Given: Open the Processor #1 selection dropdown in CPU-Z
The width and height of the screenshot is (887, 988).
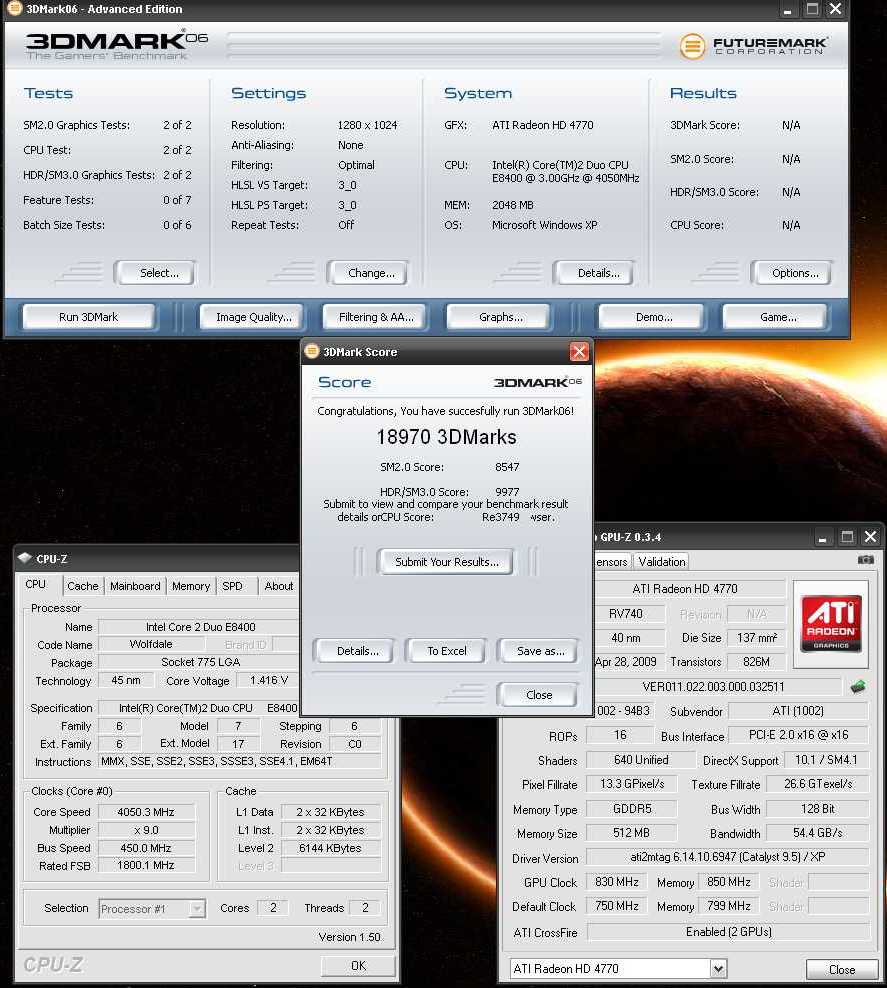Looking at the screenshot, I should [197, 909].
